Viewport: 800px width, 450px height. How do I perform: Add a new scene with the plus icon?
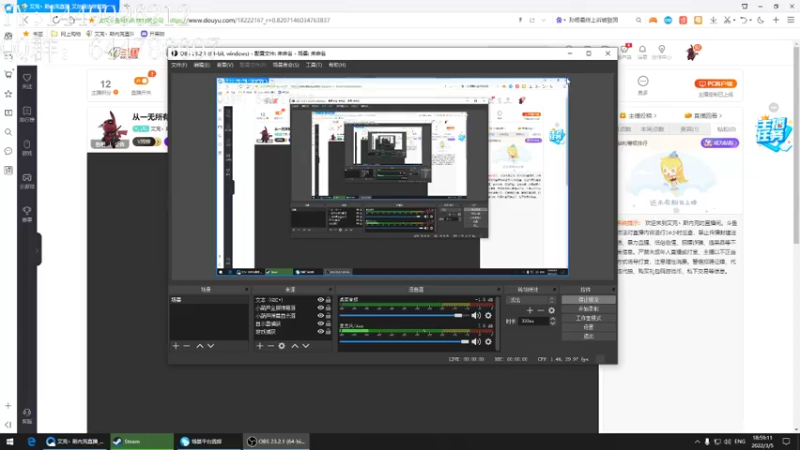(176, 346)
